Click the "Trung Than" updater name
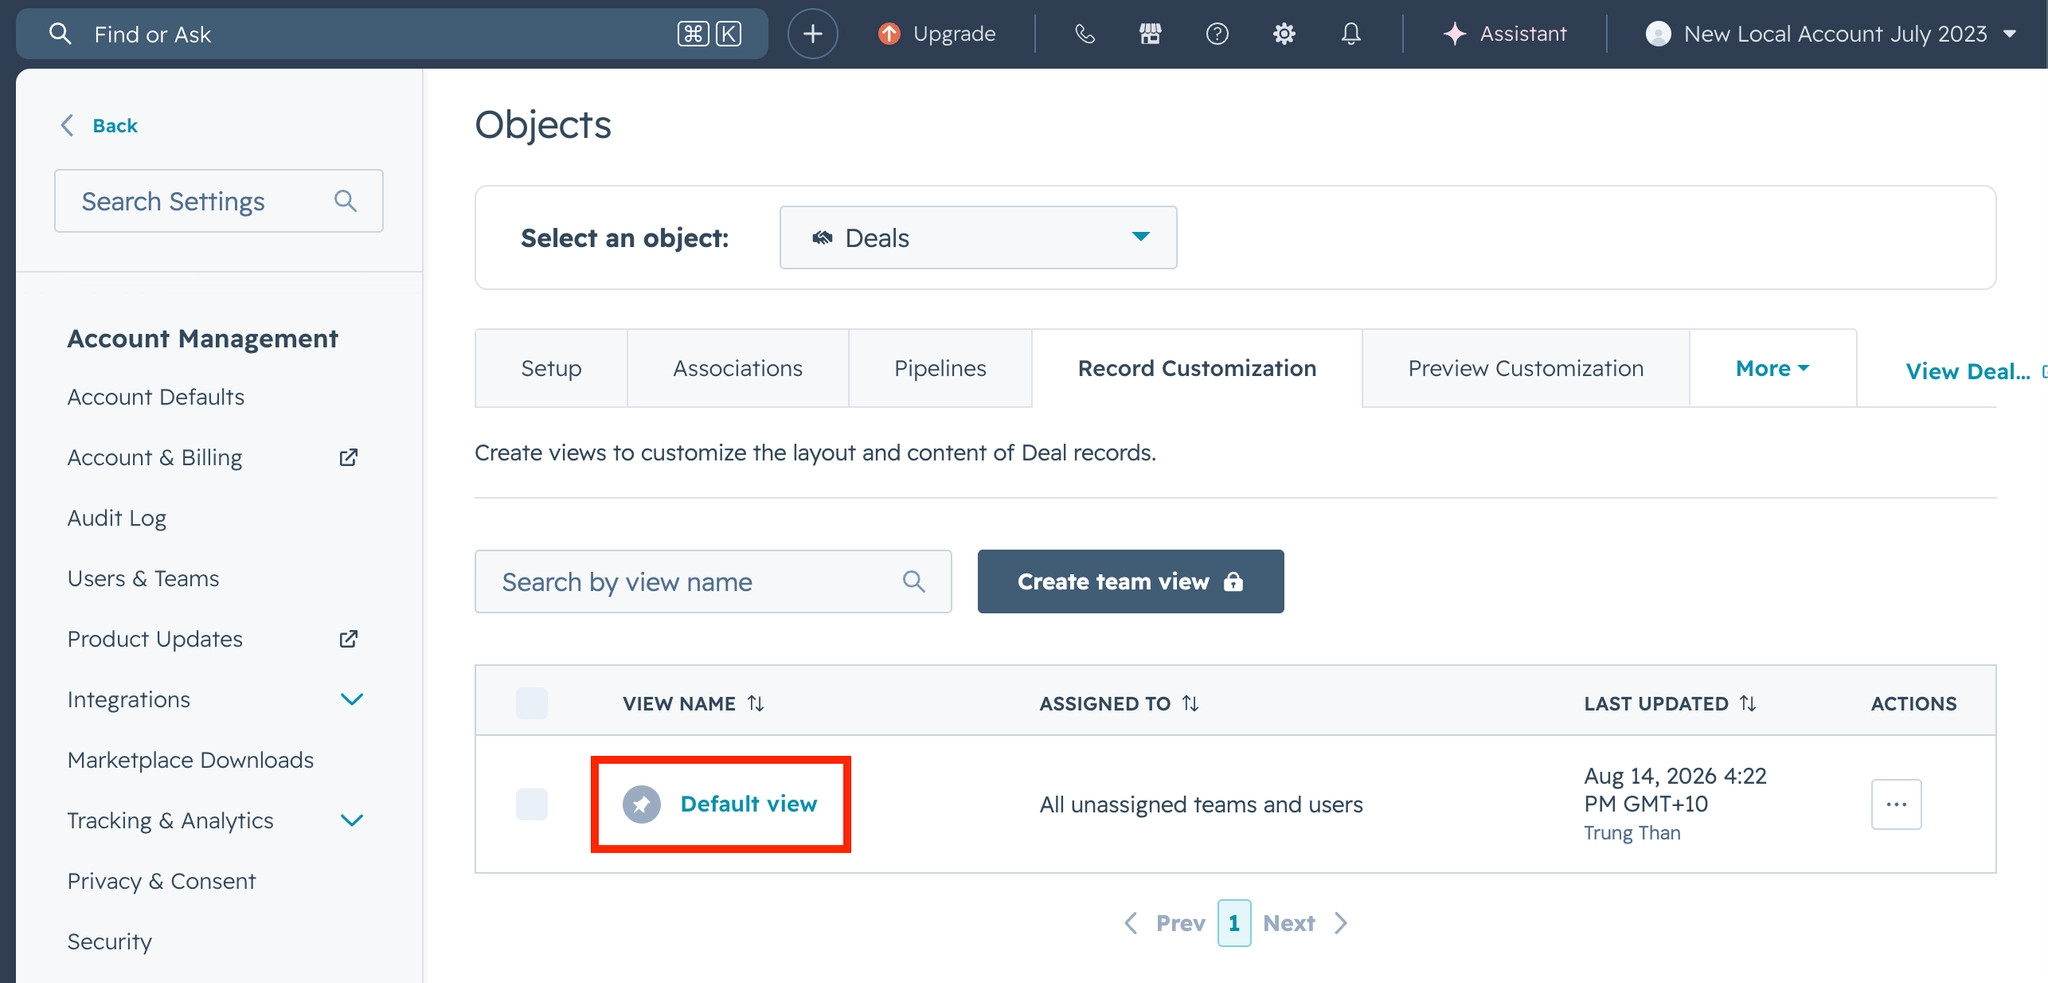 pos(1632,833)
